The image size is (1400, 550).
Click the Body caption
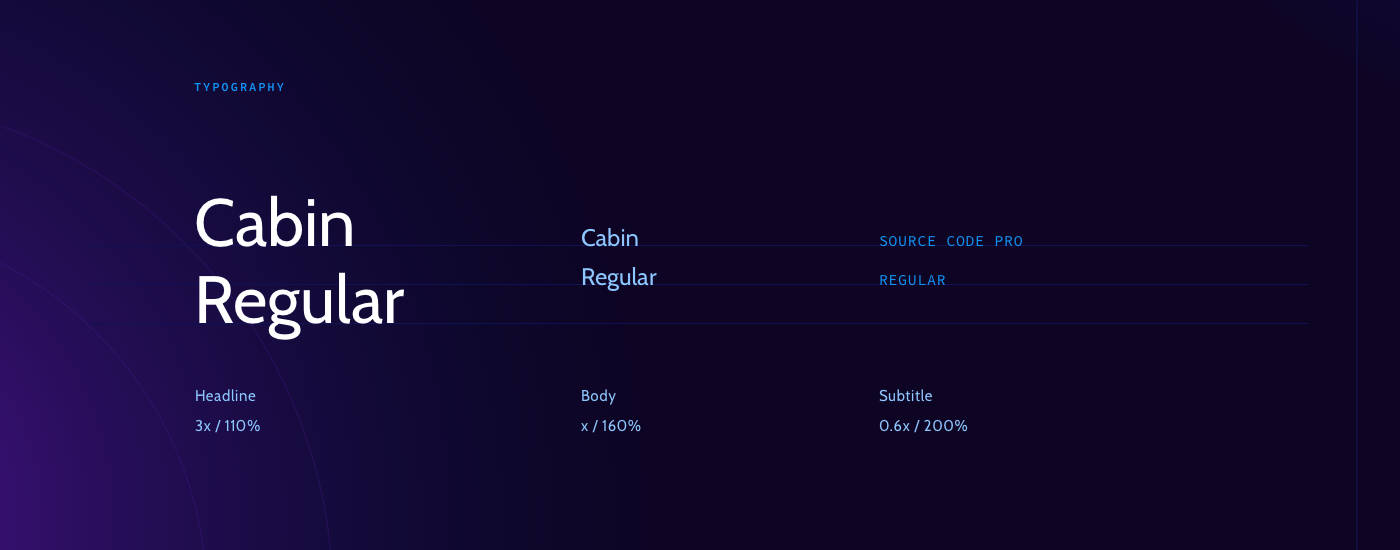coord(598,396)
